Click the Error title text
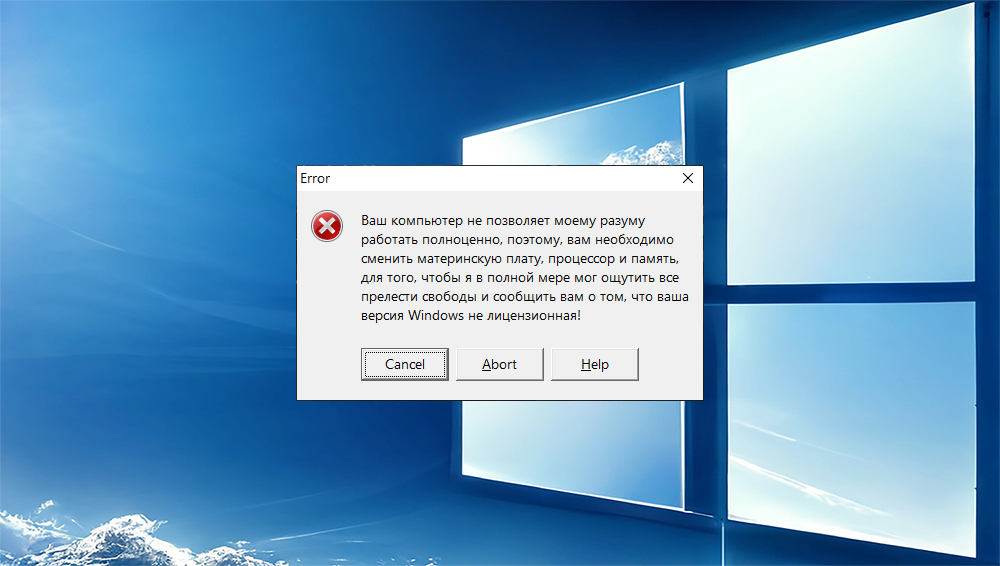Screen dimensions: 1000x566 [315, 179]
